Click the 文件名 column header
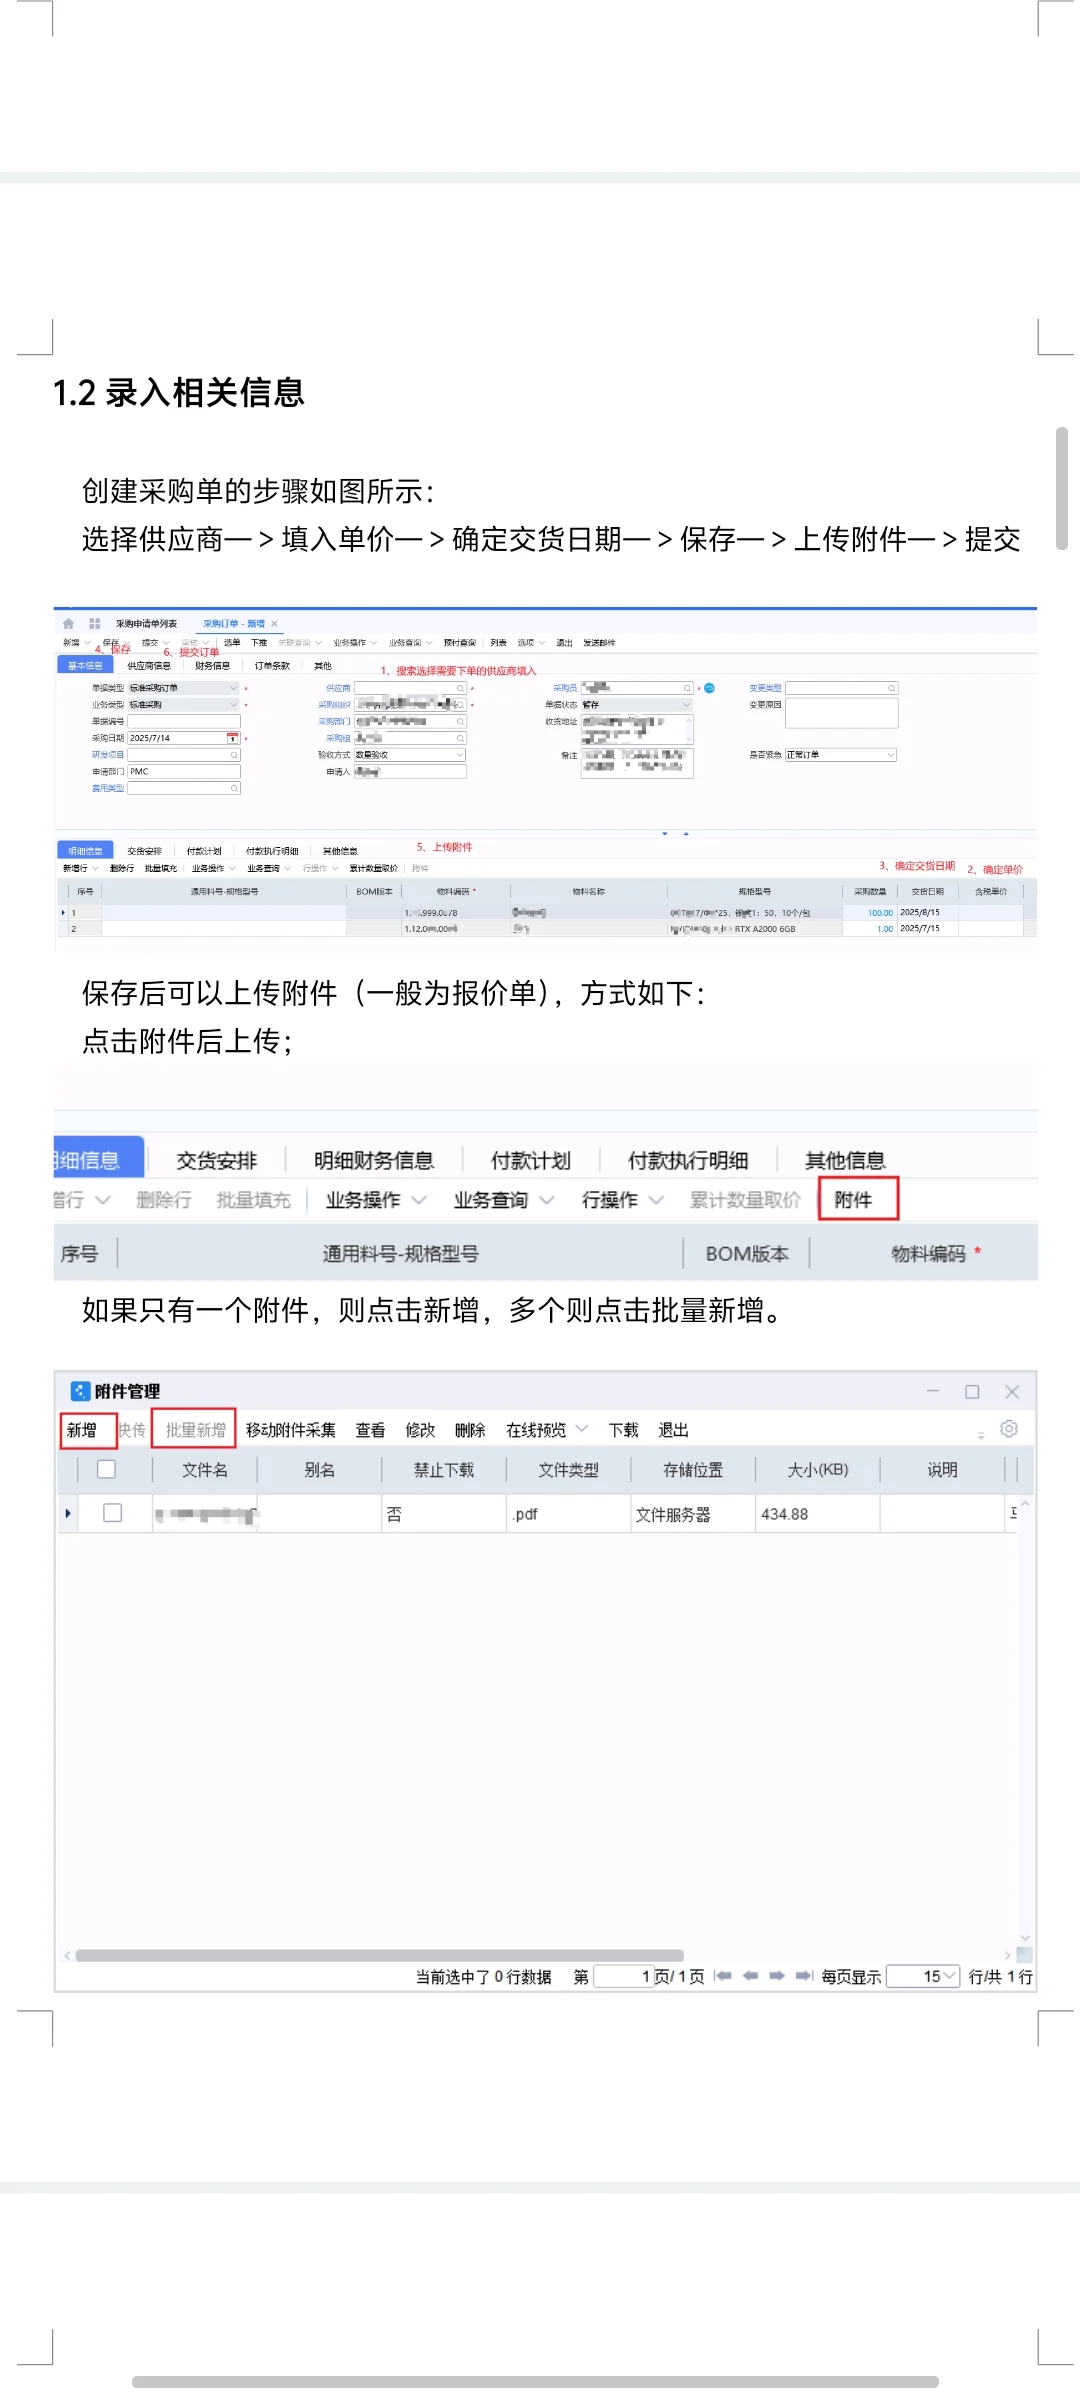This screenshot has width=1080, height=2400. click(x=205, y=1470)
